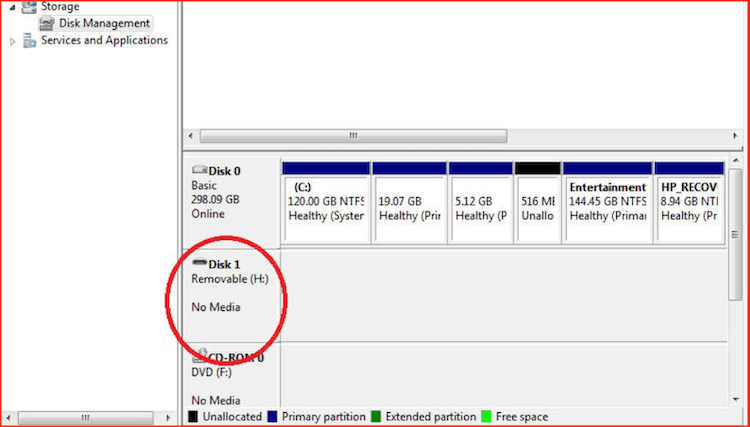
Task: Expand the Services and Applications arrow
Action: click(x=12, y=42)
